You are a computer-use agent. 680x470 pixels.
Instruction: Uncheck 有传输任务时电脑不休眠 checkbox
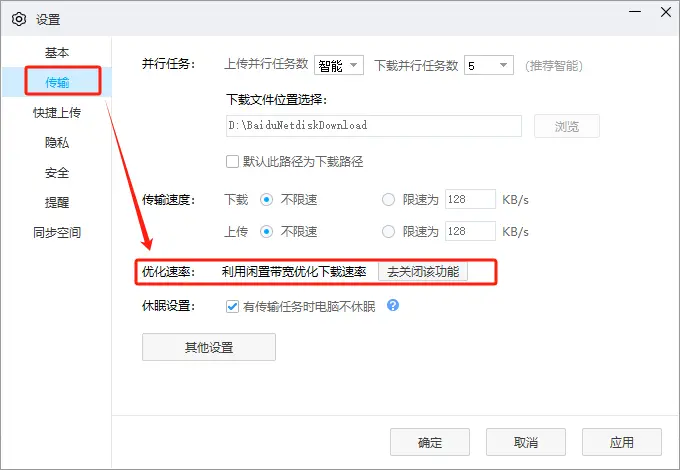click(x=232, y=307)
